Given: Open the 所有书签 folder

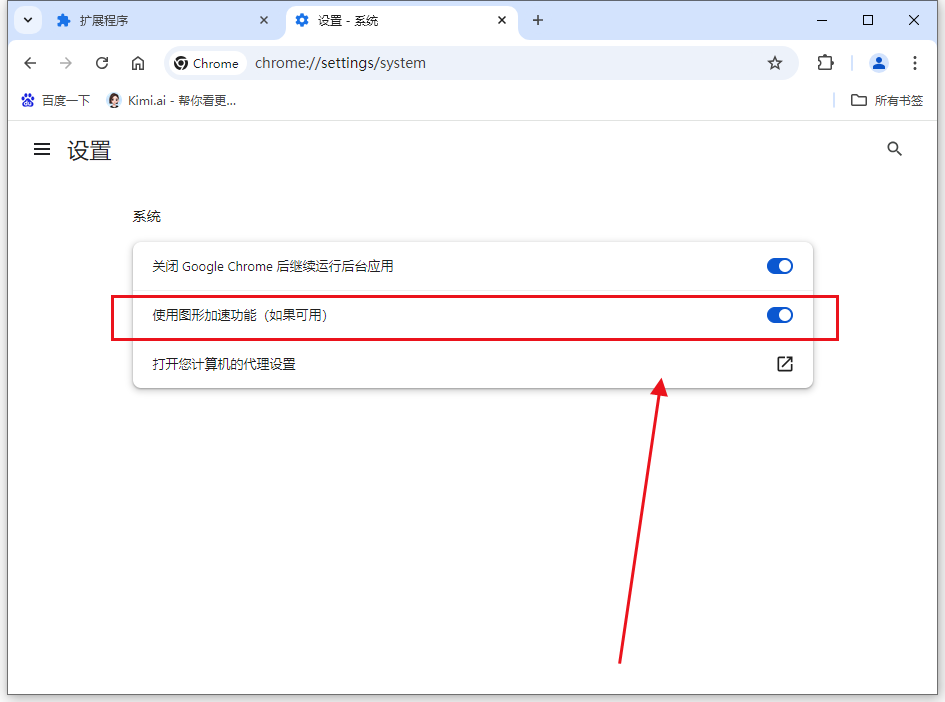Looking at the screenshot, I should (887, 101).
